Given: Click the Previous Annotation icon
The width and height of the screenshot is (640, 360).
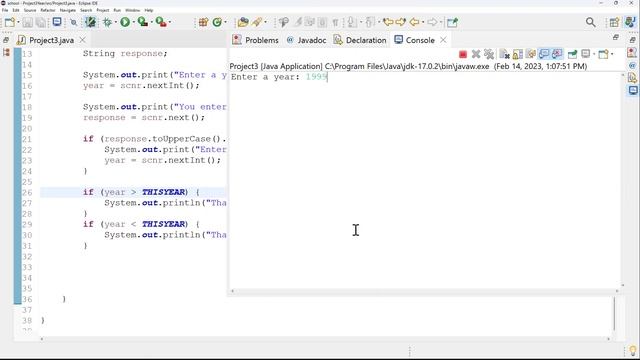Looking at the screenshot, I should click(x=370, y=22).
